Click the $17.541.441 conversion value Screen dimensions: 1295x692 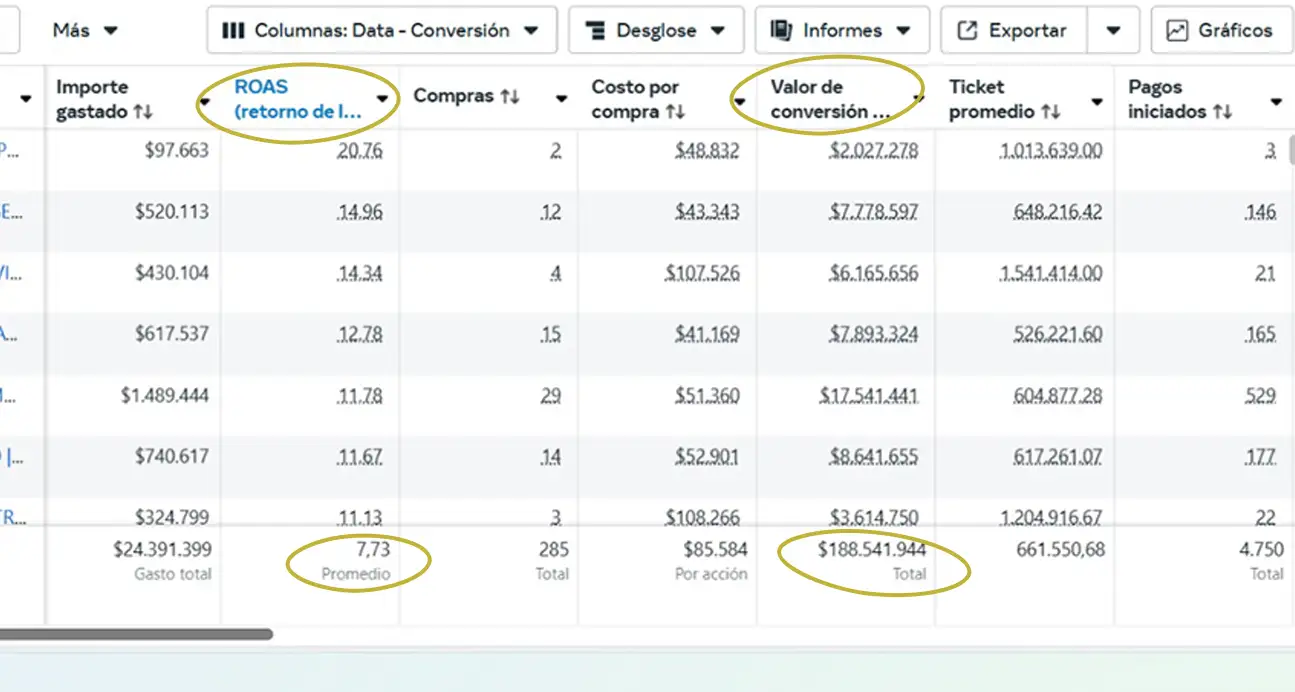(868, 396)
